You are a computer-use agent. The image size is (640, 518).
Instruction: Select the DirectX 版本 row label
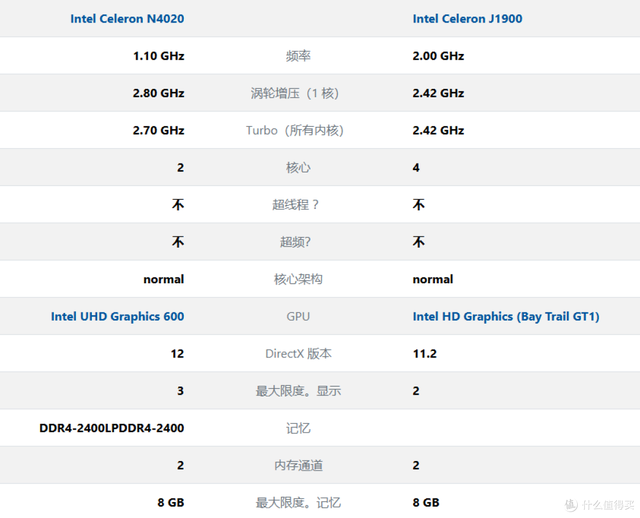[297, 354]
